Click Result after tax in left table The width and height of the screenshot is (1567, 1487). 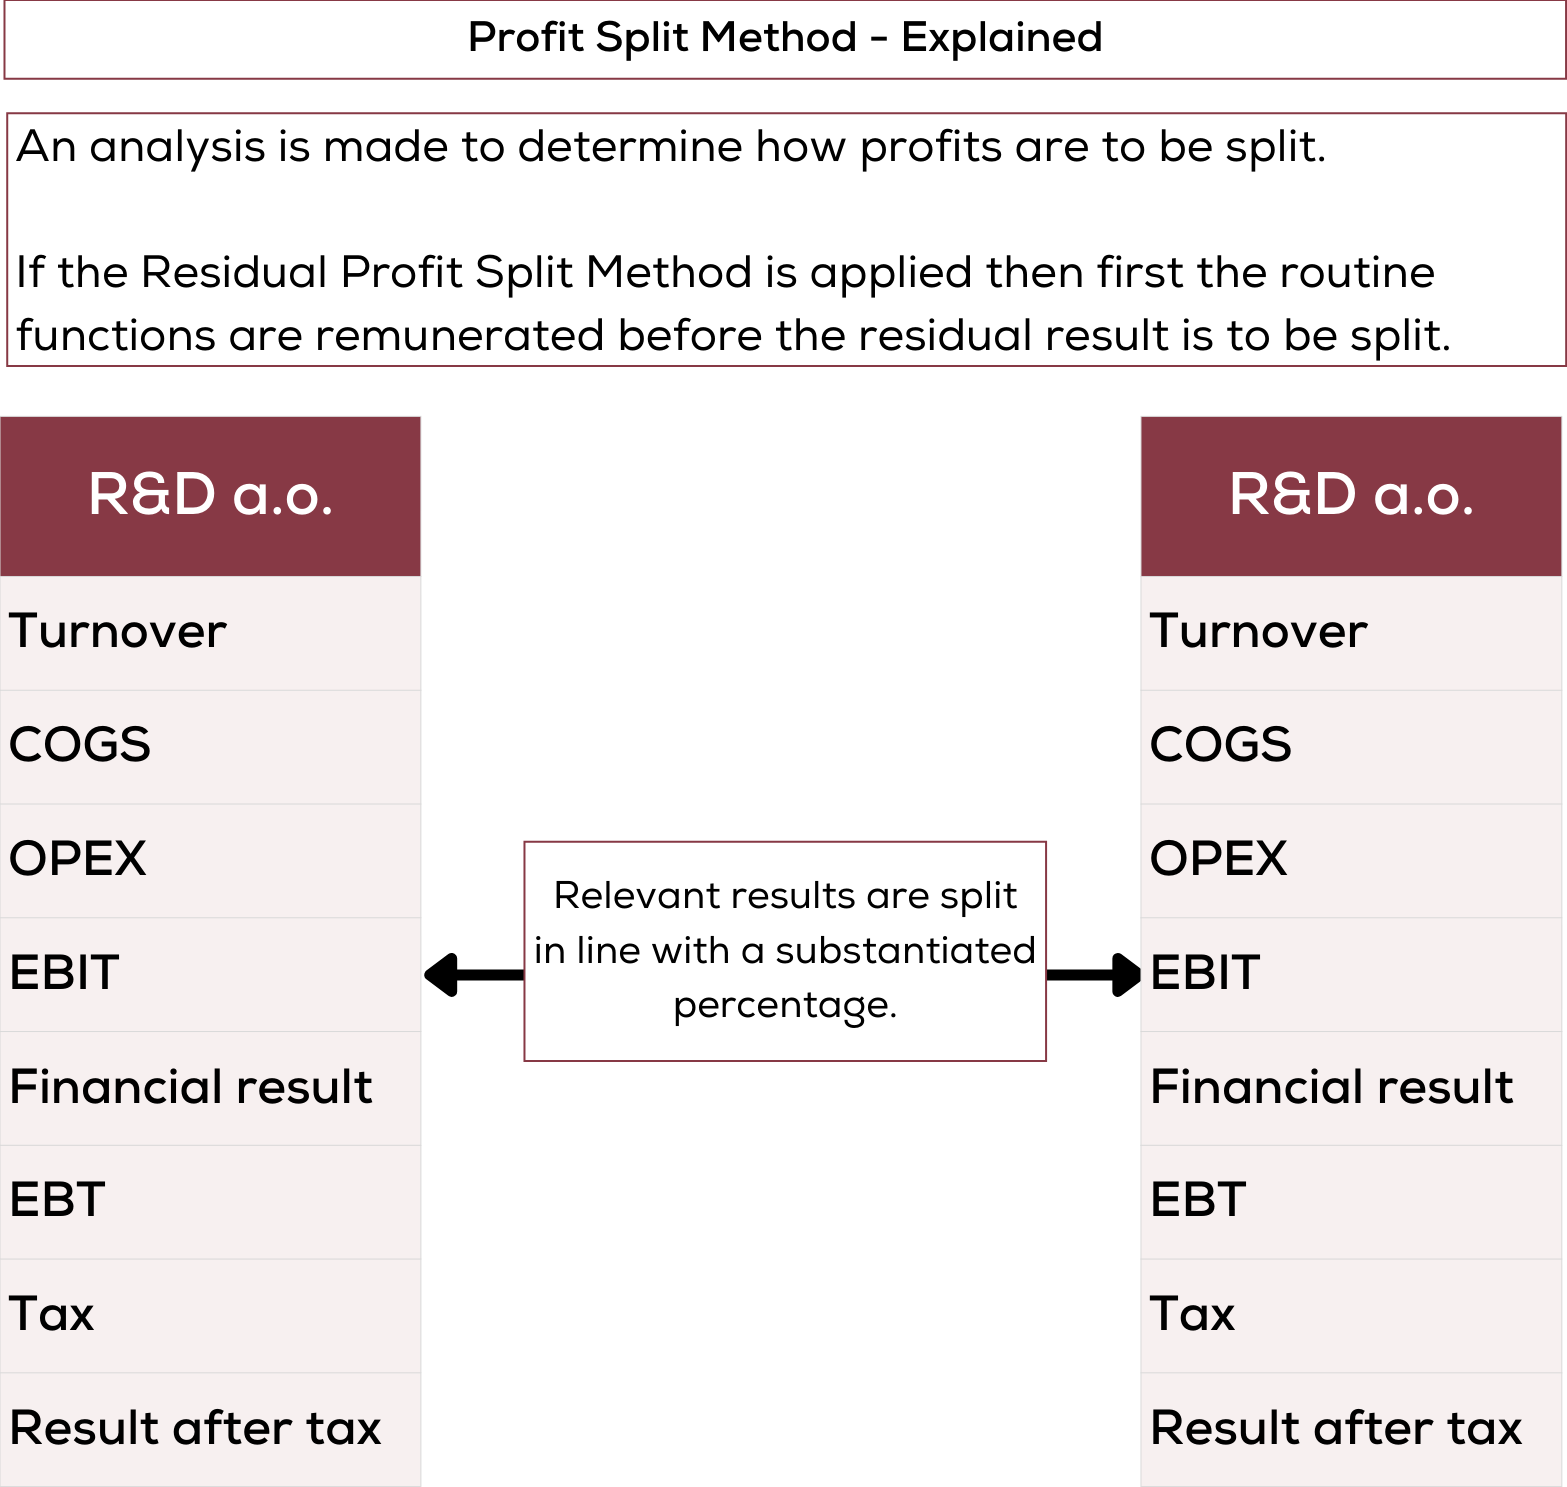click(x=210, y=1429)
